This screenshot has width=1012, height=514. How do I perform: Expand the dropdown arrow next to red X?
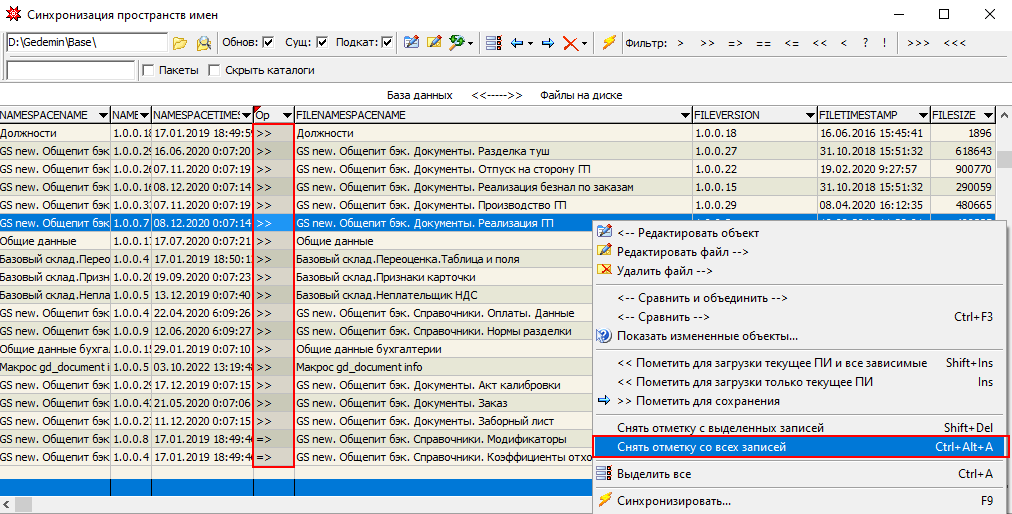point(585,43)
